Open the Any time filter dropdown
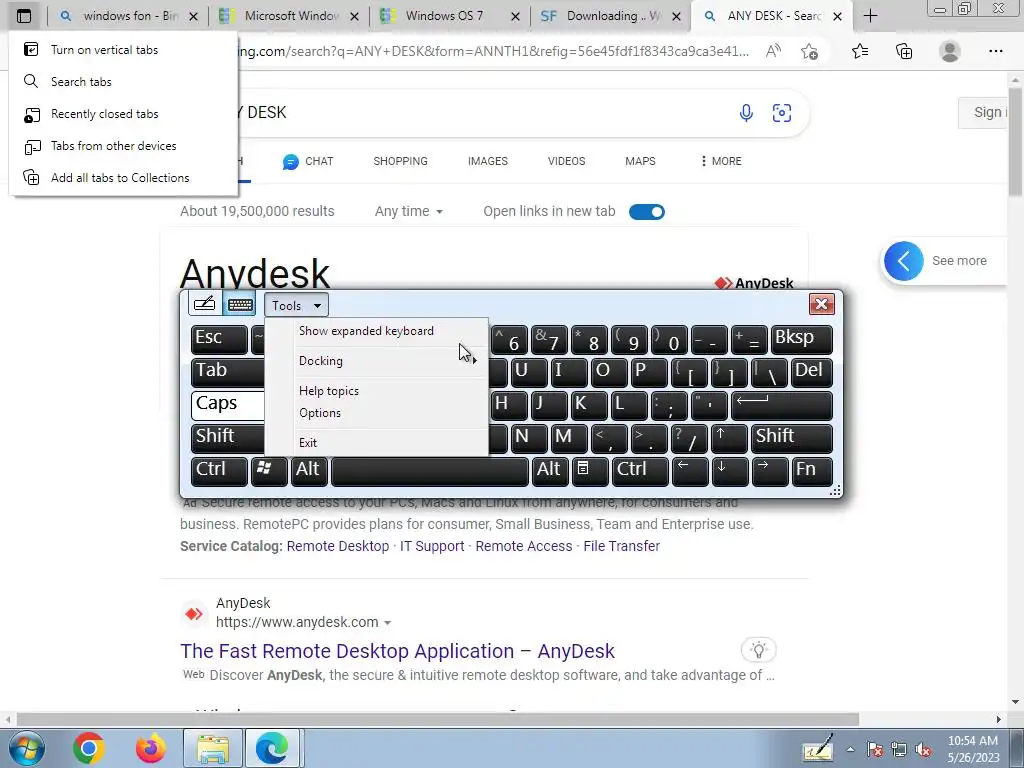This screenshot has height=768, width=1024. [409, 212]
